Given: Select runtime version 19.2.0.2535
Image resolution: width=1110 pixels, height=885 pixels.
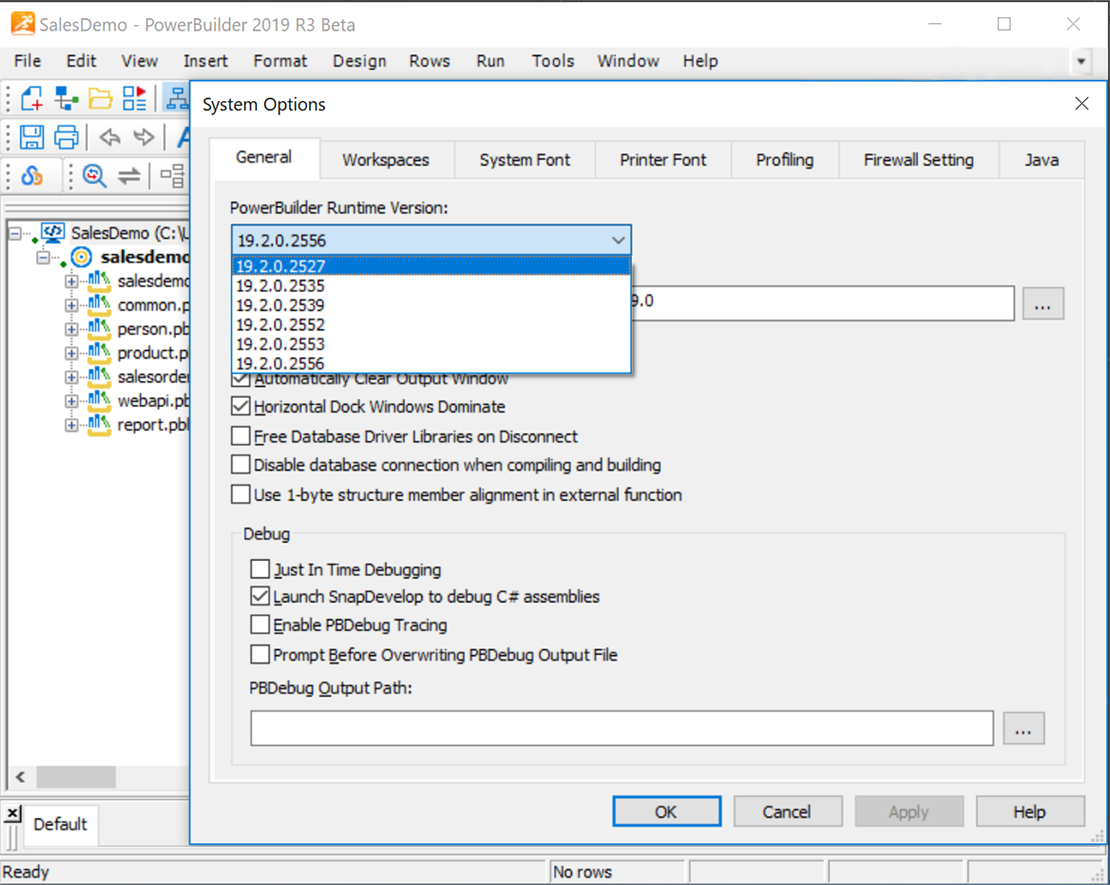Looking at the screenshot, I should [x=431, y=285].
